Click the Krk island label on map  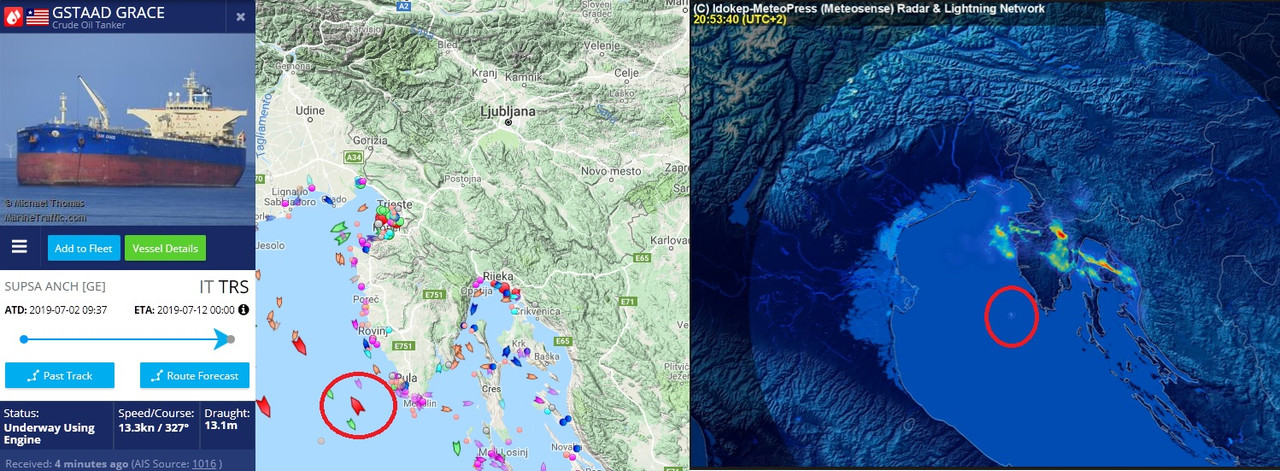(x=518, y=343)
